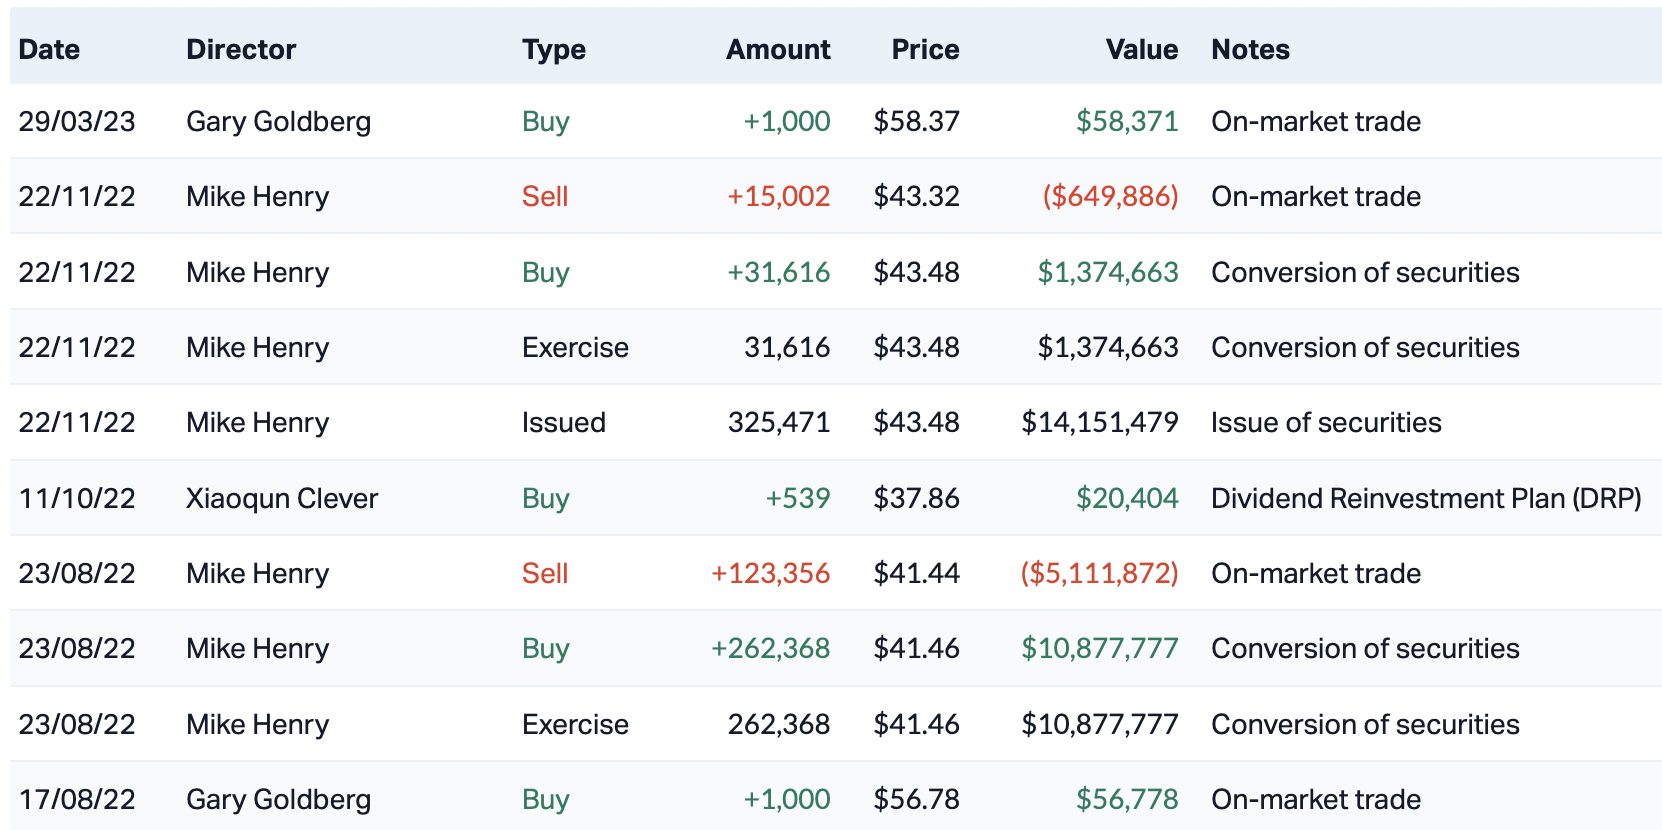1662x830 pixels.
Task: Open Gary Goldberg in the 29/03/23 row
Action: tap(278, 122)
